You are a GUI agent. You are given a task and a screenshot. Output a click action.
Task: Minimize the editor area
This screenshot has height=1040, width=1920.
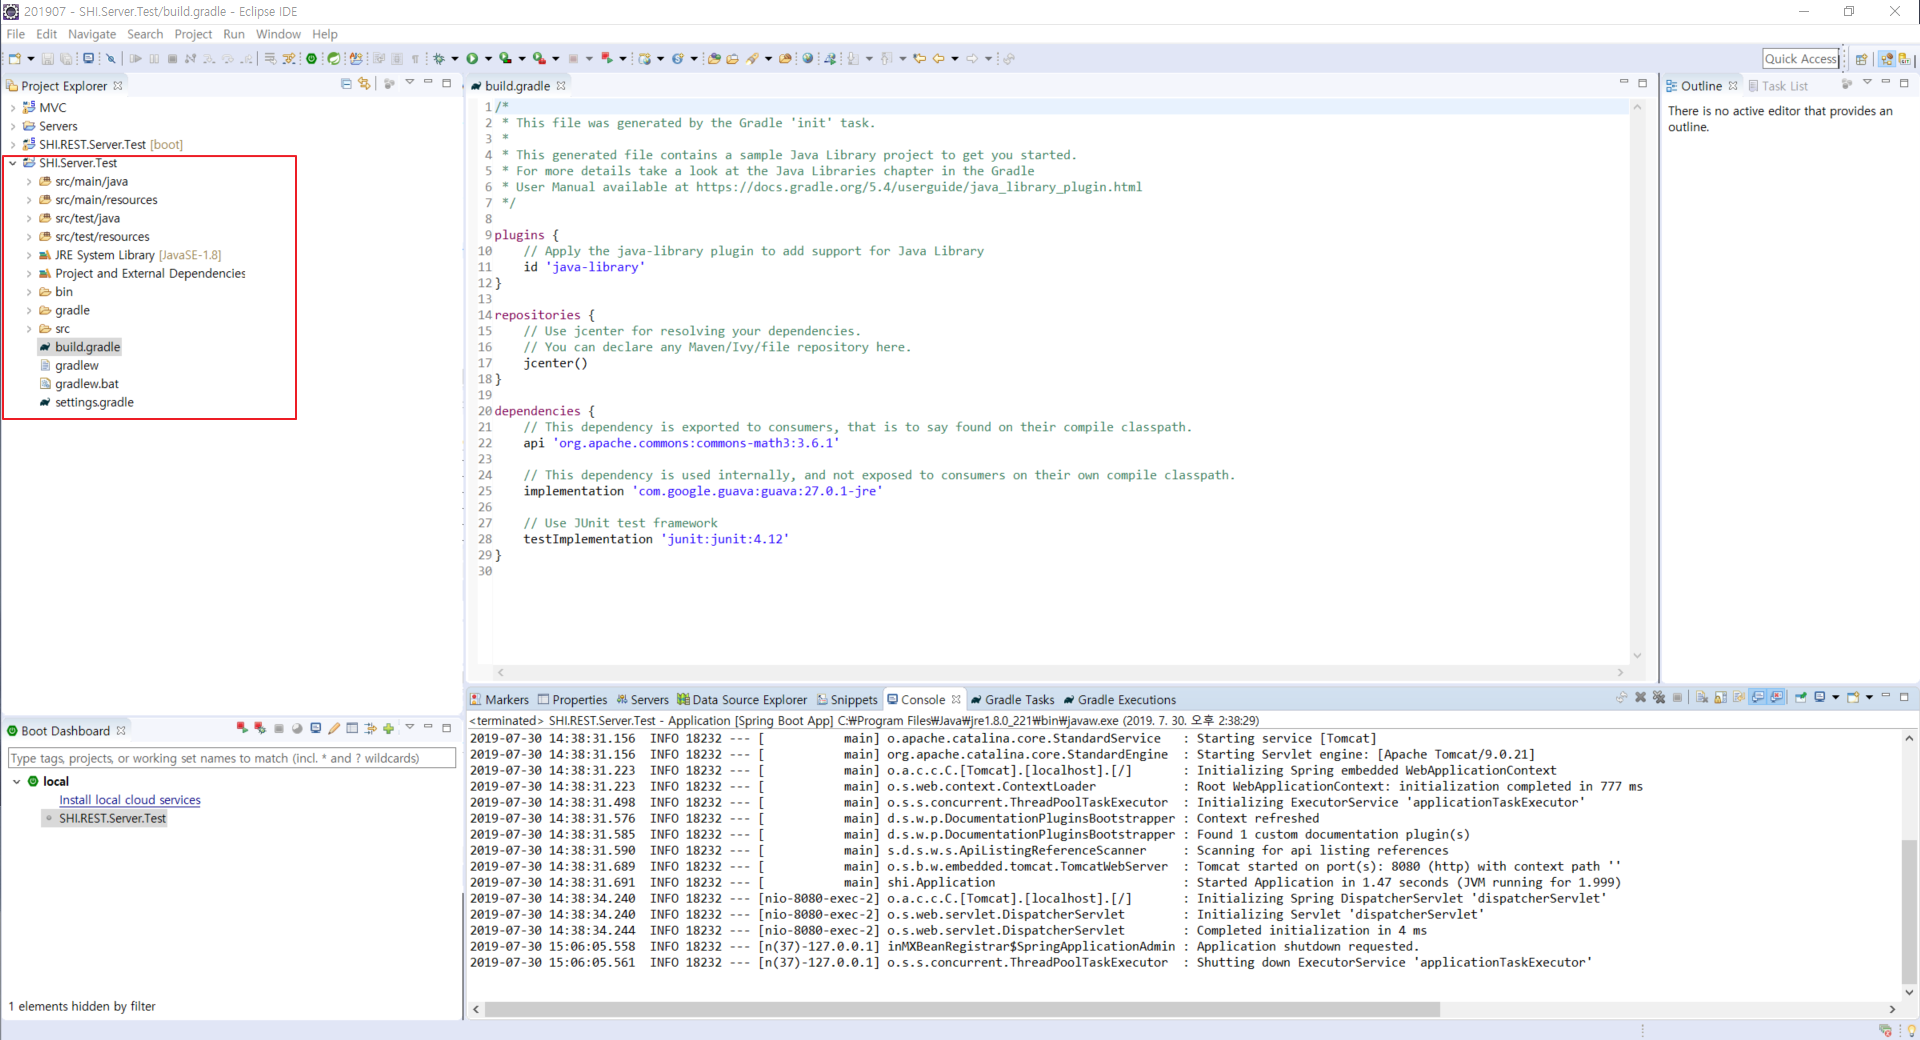click(1623, 83)
